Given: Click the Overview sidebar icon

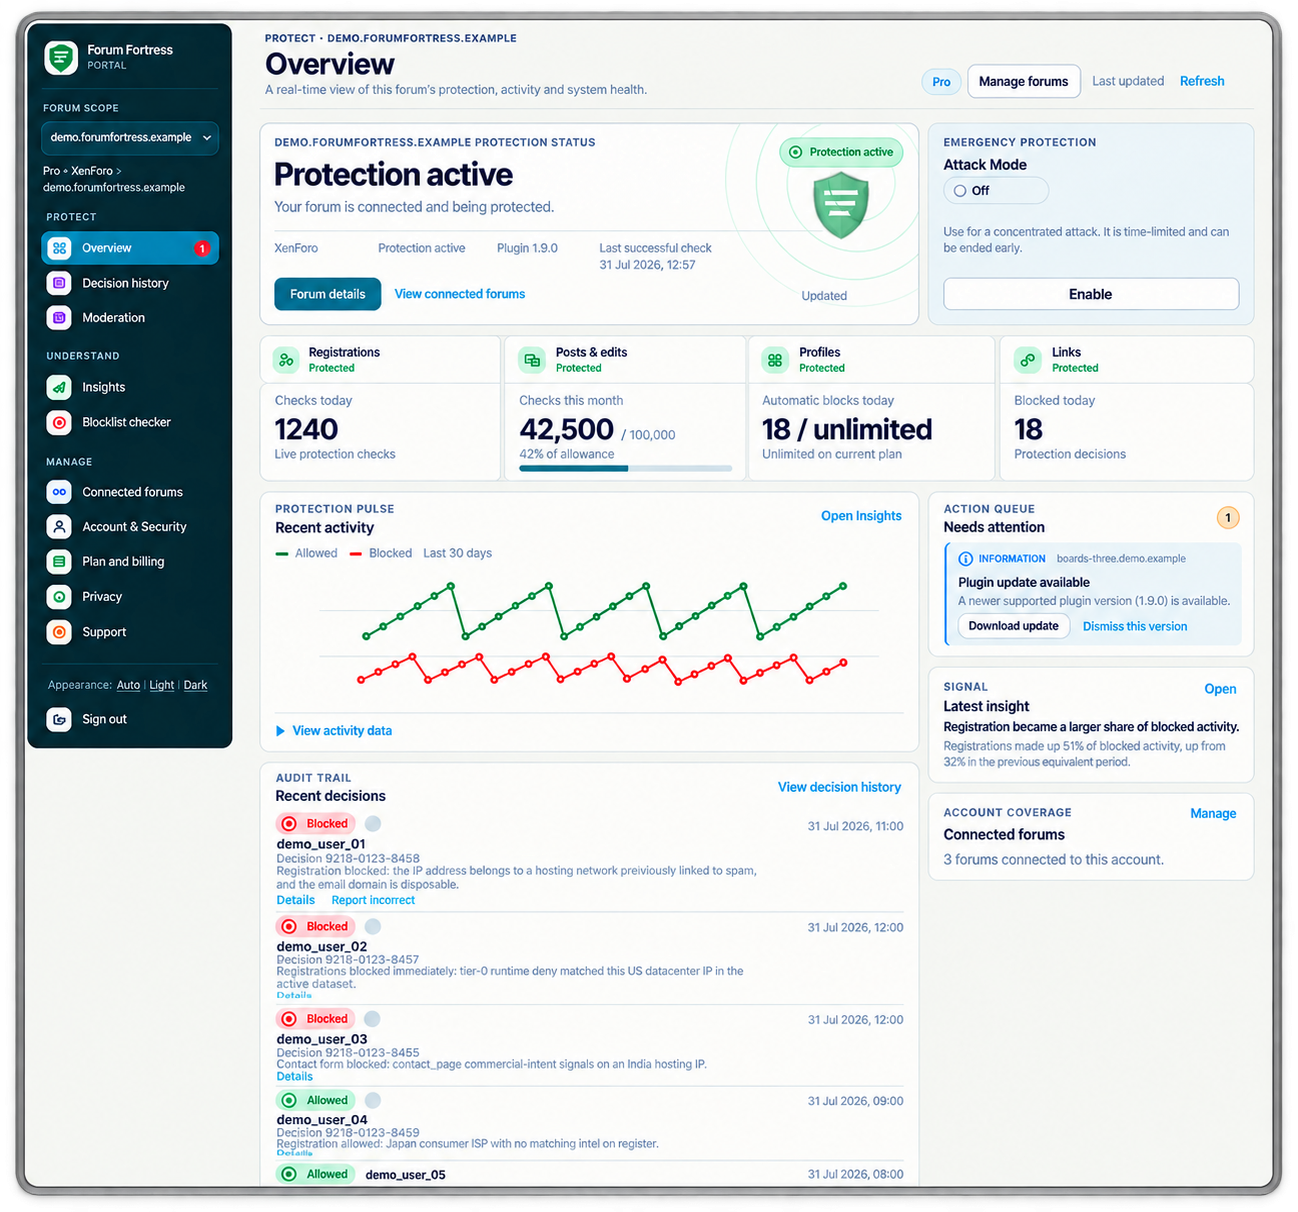Looking at the screenshot, I should 59,248.
